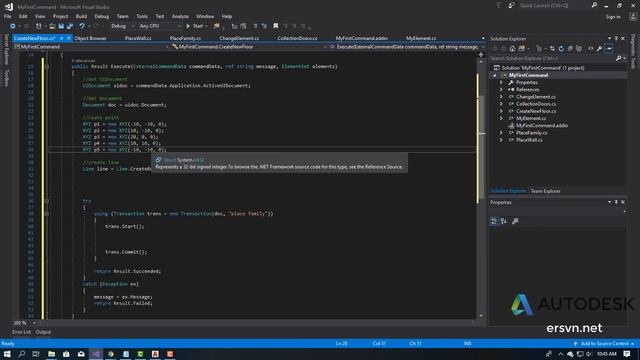This screenshot has width=640, height=360.
Task: Click the bookmark toggle toolbar icon
Action: (x=276, y=26)
